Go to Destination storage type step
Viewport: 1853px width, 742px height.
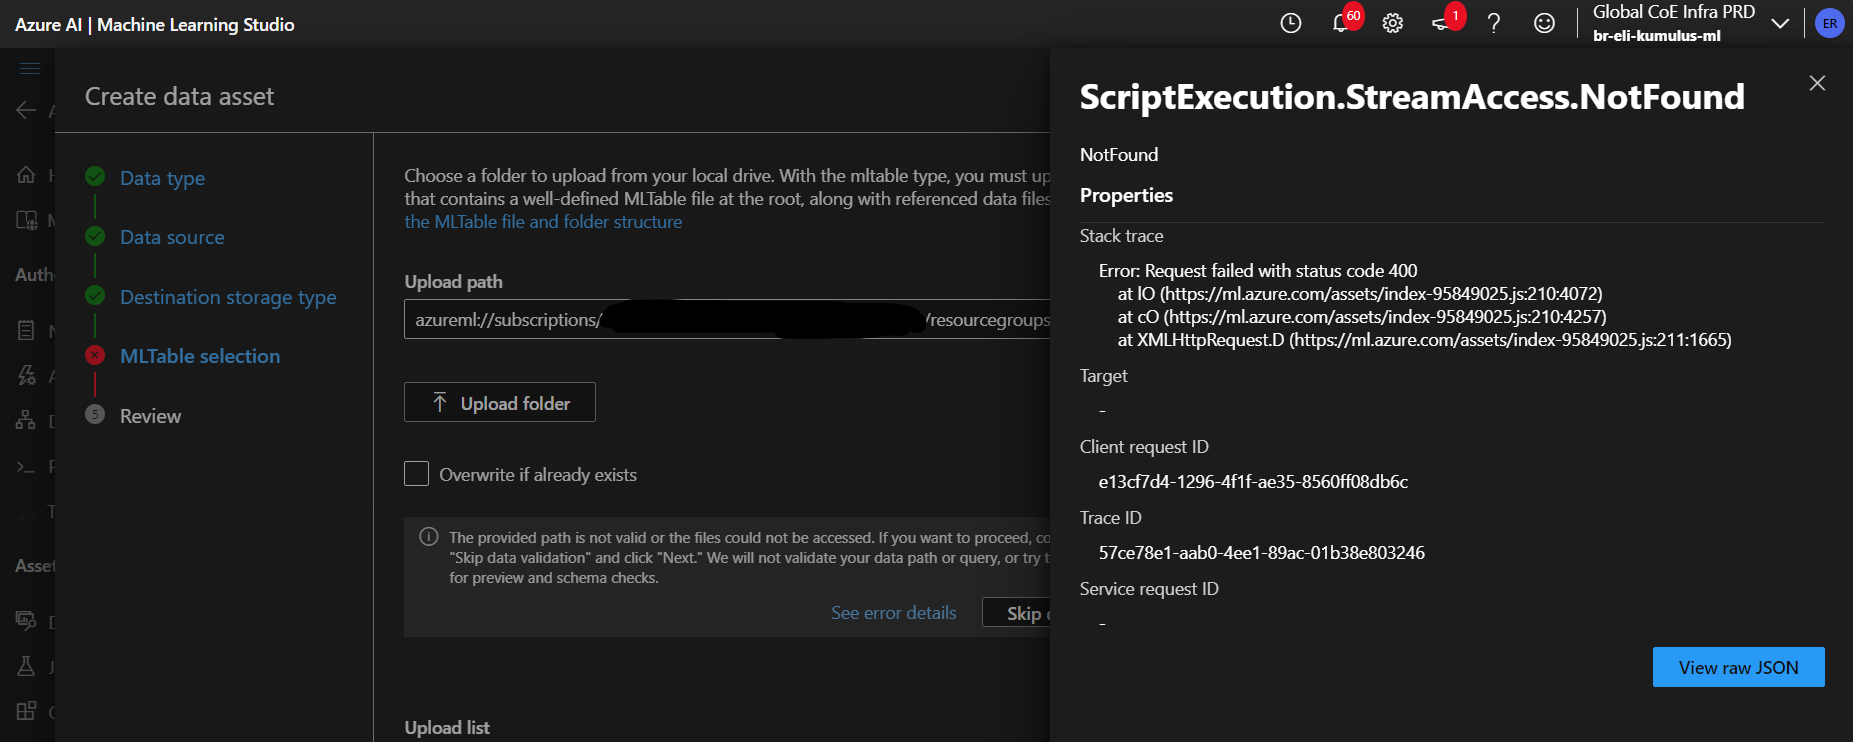pos(228,297)
